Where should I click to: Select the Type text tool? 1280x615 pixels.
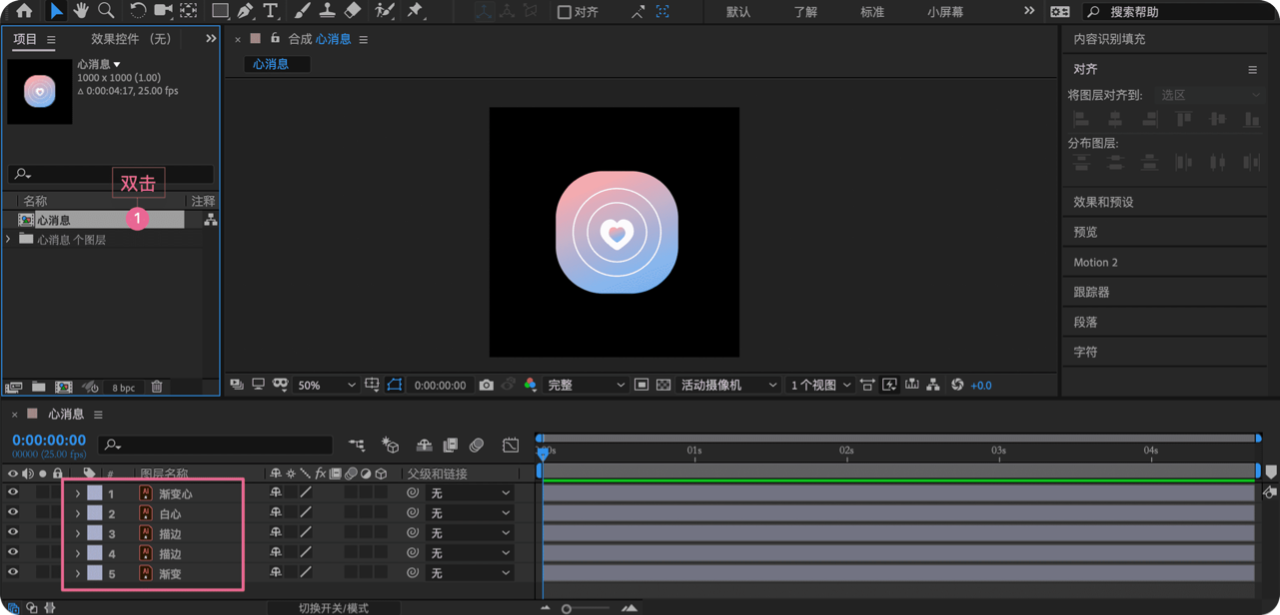(x=270, y=11)
